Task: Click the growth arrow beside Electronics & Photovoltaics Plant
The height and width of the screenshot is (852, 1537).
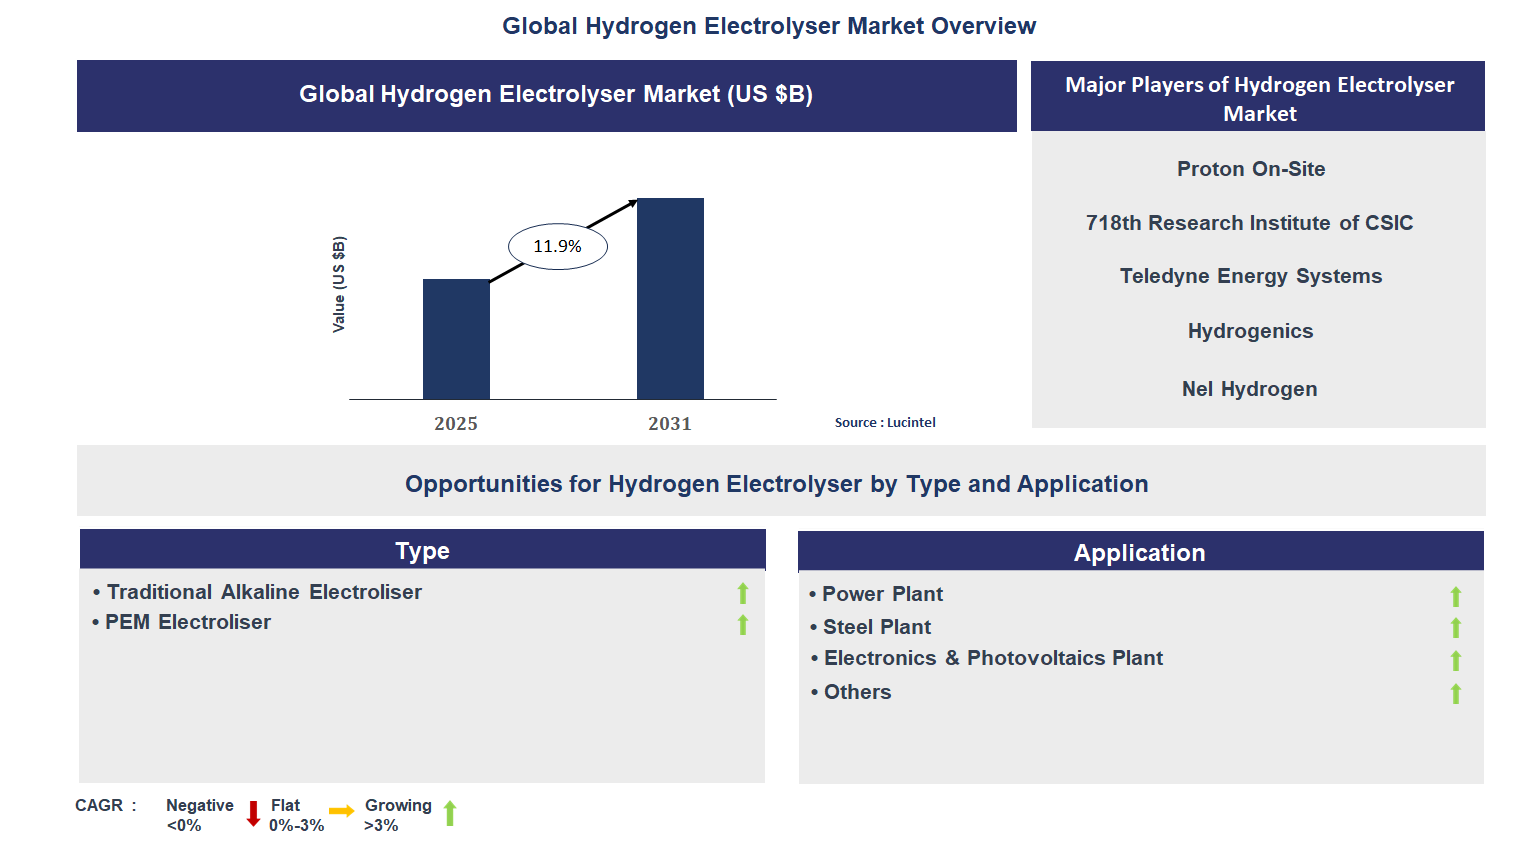Action: coord(1455,659)
